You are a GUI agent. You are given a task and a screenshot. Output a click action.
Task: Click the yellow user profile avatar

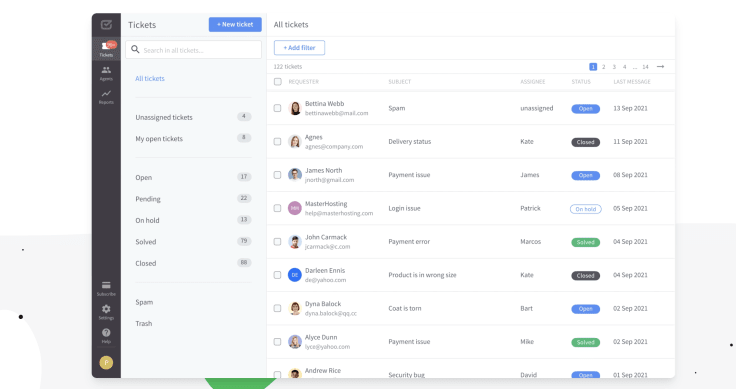(106, 362)
